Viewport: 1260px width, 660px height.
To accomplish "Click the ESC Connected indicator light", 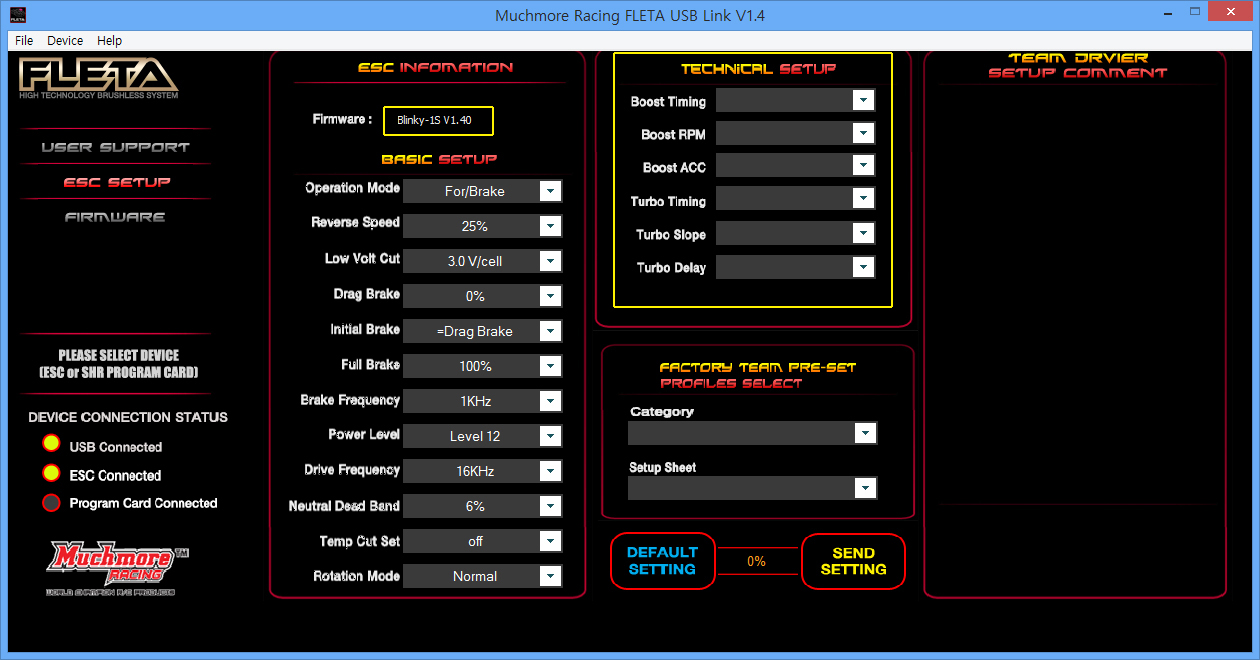I will click(51, 474).
